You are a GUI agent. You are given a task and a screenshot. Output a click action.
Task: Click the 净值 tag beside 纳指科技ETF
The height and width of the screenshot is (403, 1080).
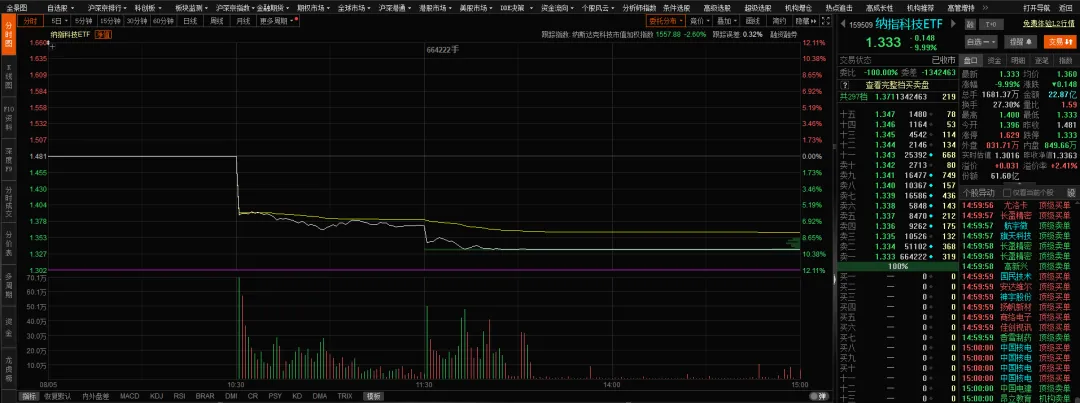(103, 34)
